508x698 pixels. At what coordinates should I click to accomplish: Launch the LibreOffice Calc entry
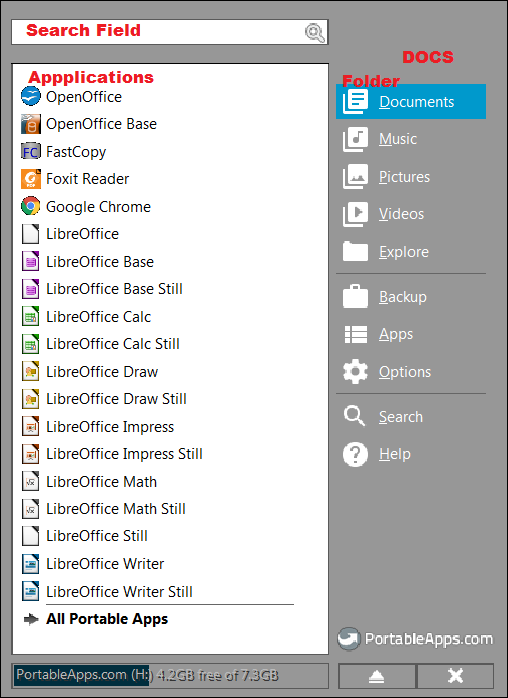point(98,317)
